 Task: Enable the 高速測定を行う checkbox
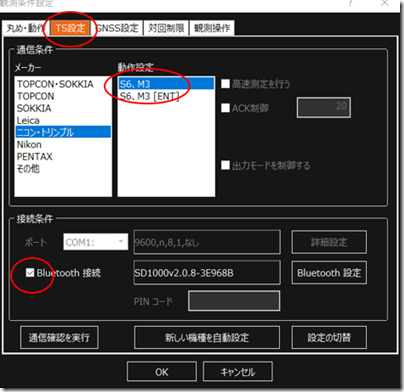click(x=225, y=84)
